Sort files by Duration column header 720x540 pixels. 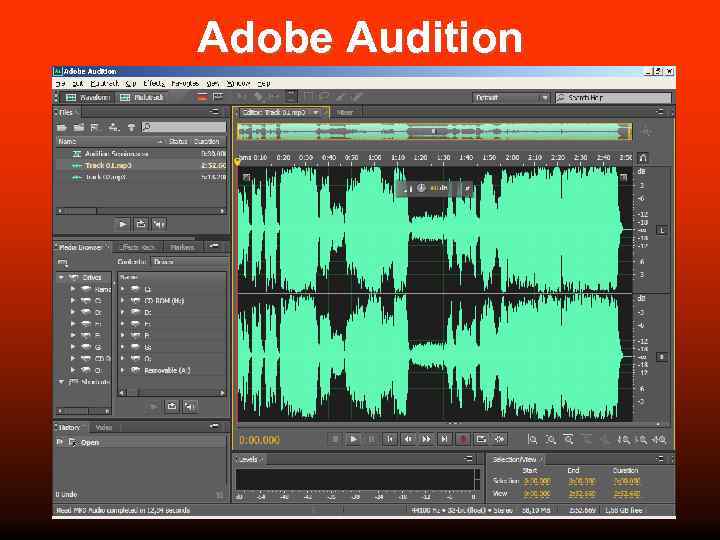(207, 141)
